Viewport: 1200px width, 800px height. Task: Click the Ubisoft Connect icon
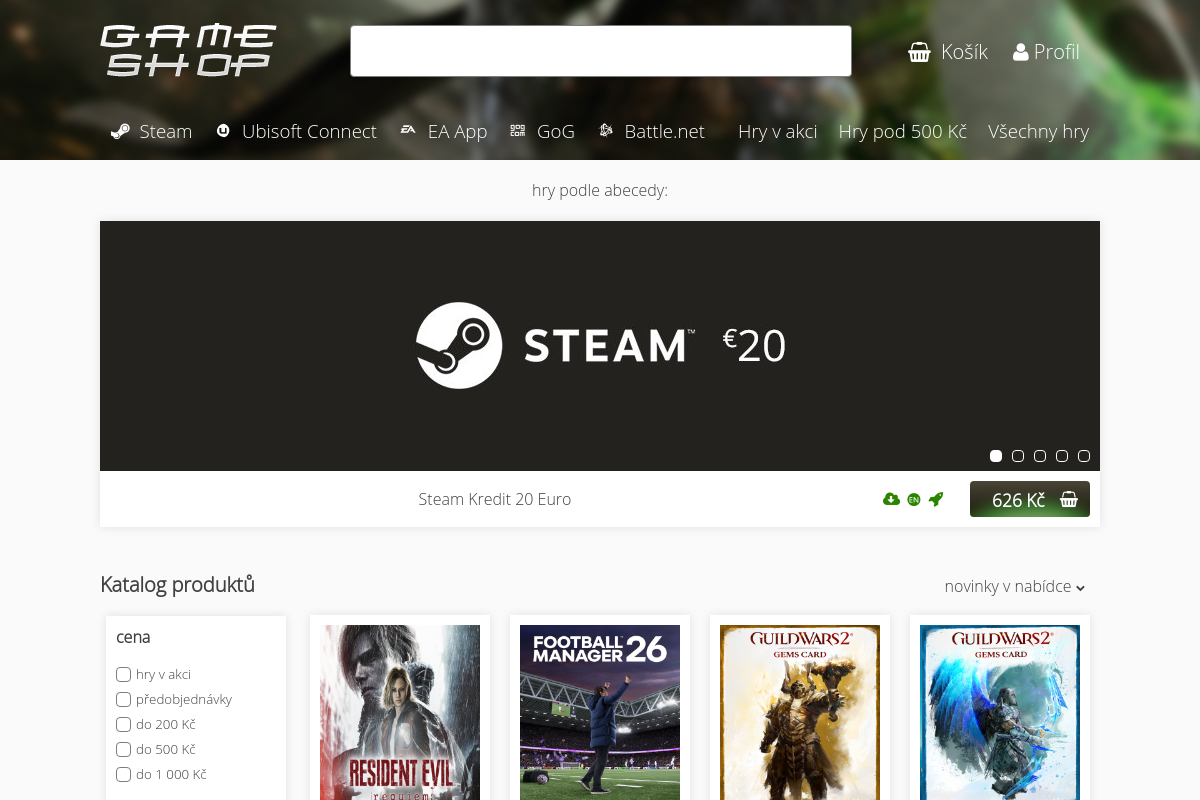click(223, 131)
